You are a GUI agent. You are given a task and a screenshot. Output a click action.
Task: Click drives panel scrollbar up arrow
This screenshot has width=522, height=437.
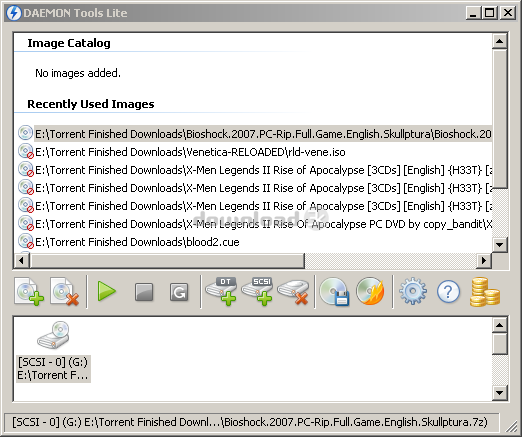pyautogui.click(x=499, y=325)
